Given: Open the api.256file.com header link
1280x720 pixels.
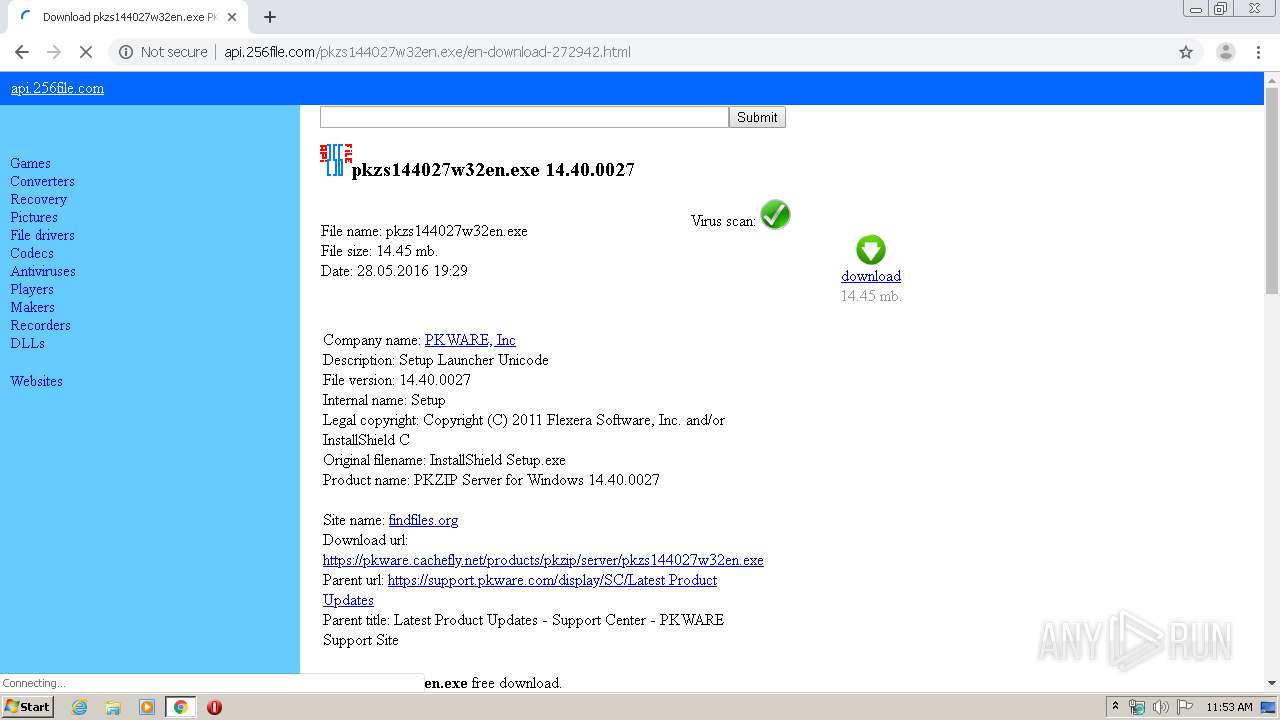Looking at the screenshot, I should tap(57, 88).
